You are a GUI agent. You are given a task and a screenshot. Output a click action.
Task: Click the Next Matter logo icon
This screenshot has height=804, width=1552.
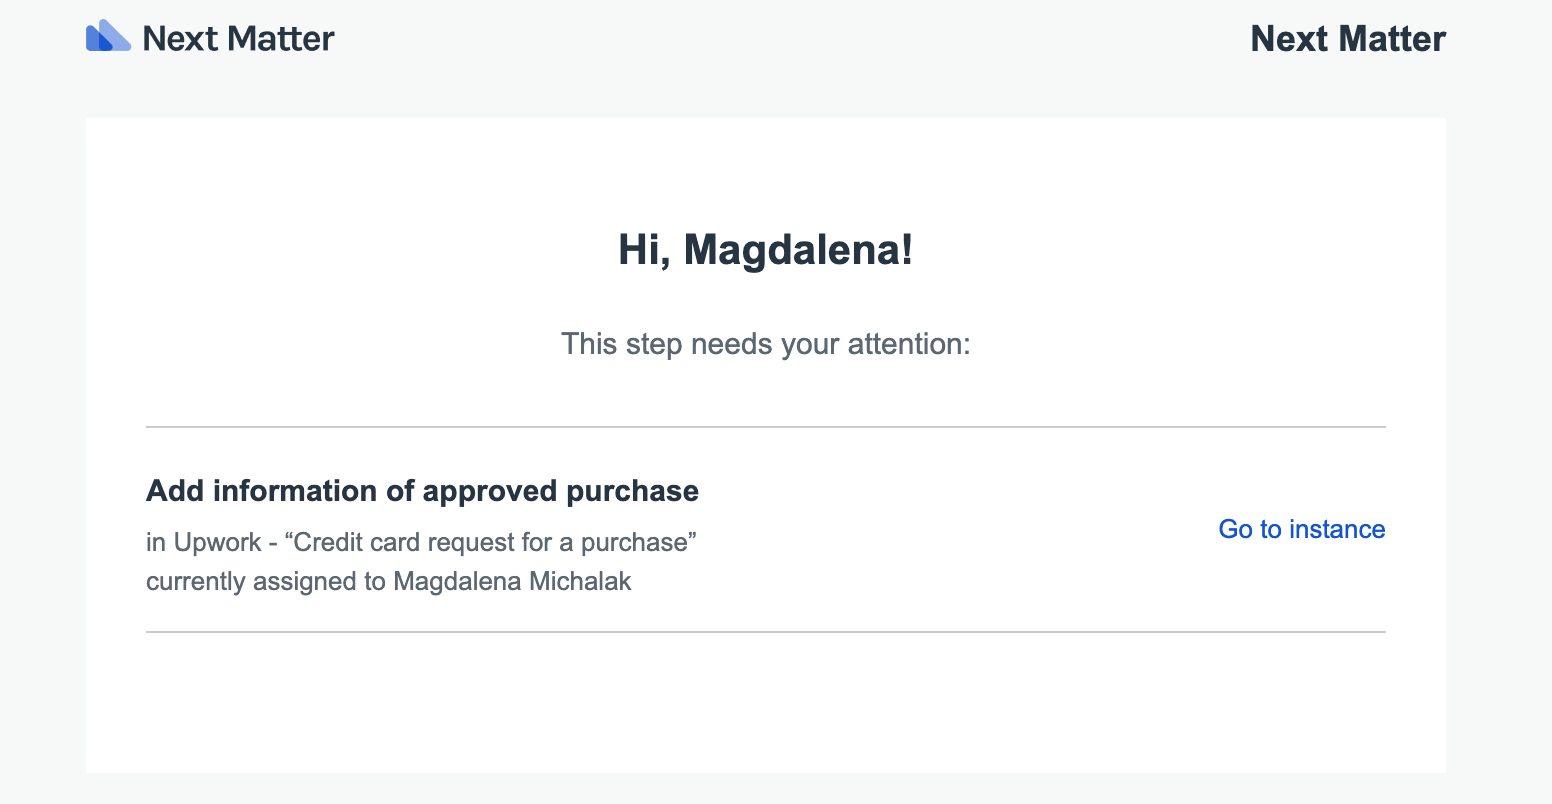click(108, 36)
